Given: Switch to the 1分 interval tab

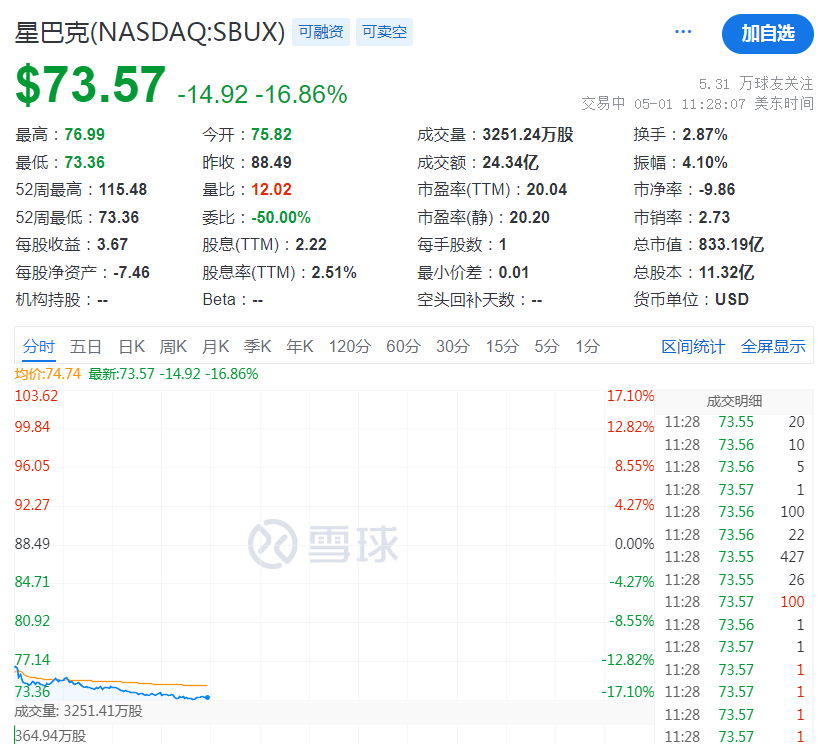Looking at the screenshot, I should point(585,346).
